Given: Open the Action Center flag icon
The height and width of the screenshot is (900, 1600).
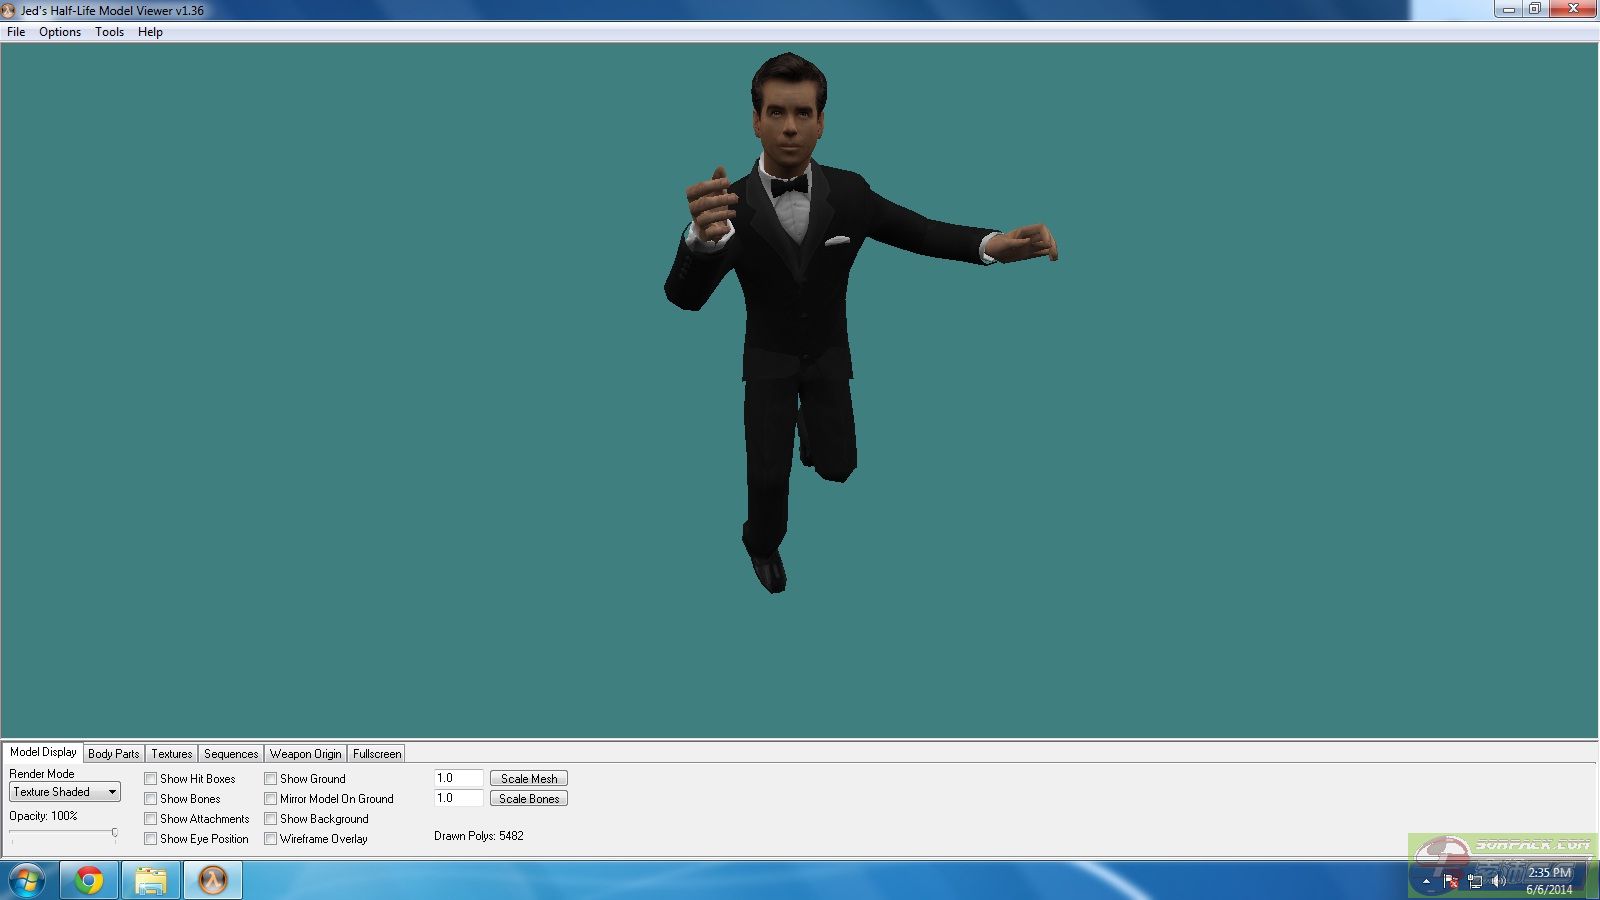Looking at the screenshot, I should coord(1451,881).
